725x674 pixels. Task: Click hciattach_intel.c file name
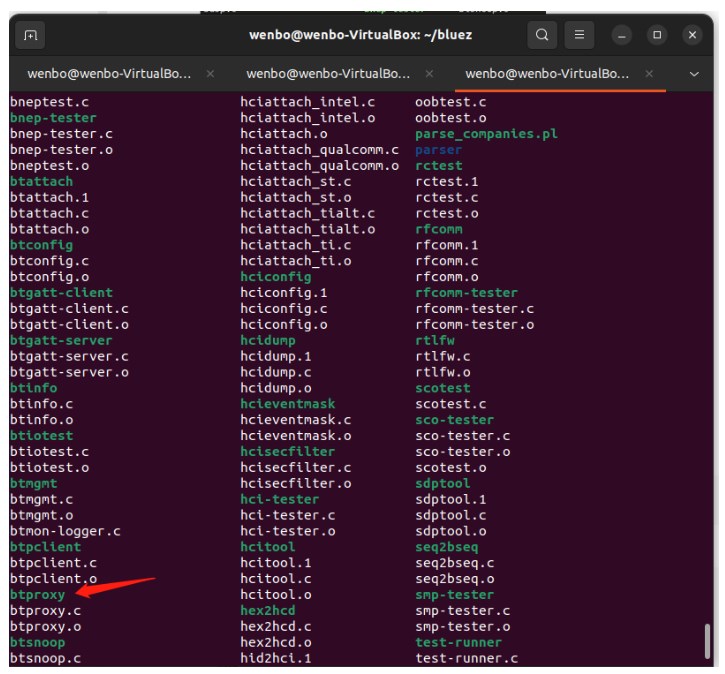tap(307, 102)
